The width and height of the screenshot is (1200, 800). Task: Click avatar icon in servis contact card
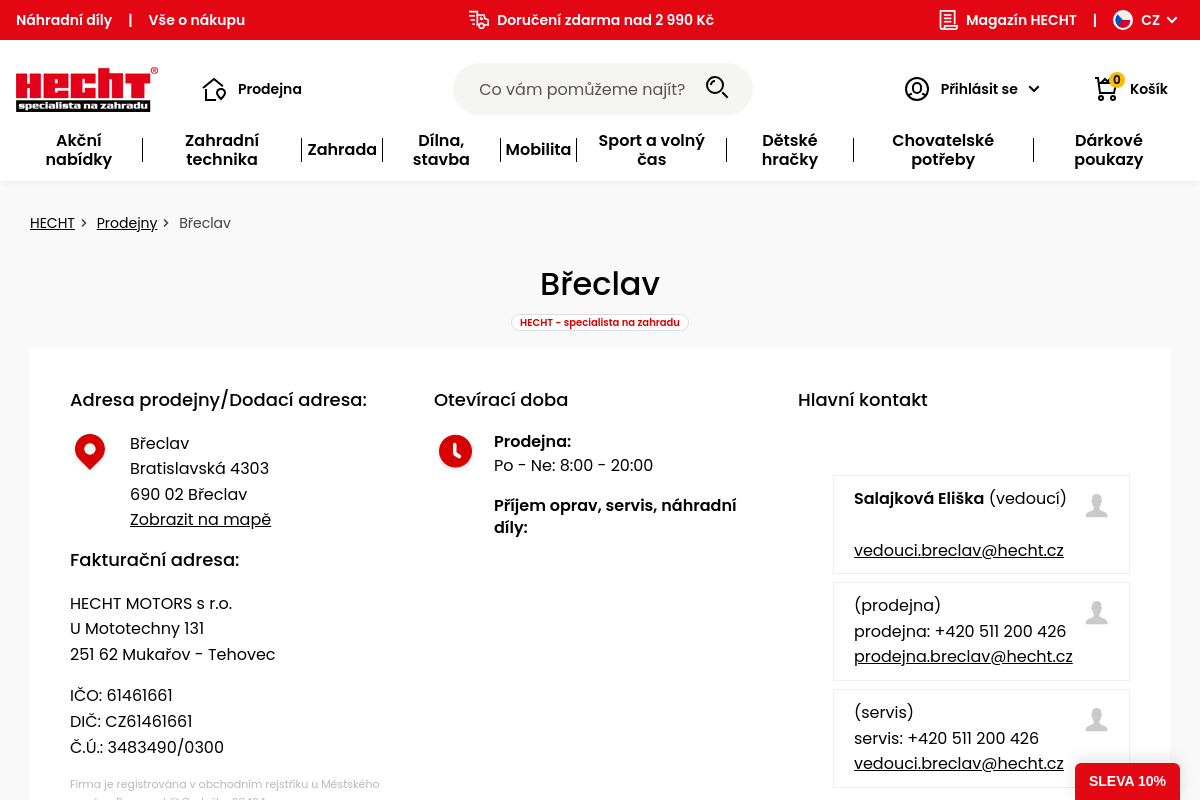(x=1097, y=720)
